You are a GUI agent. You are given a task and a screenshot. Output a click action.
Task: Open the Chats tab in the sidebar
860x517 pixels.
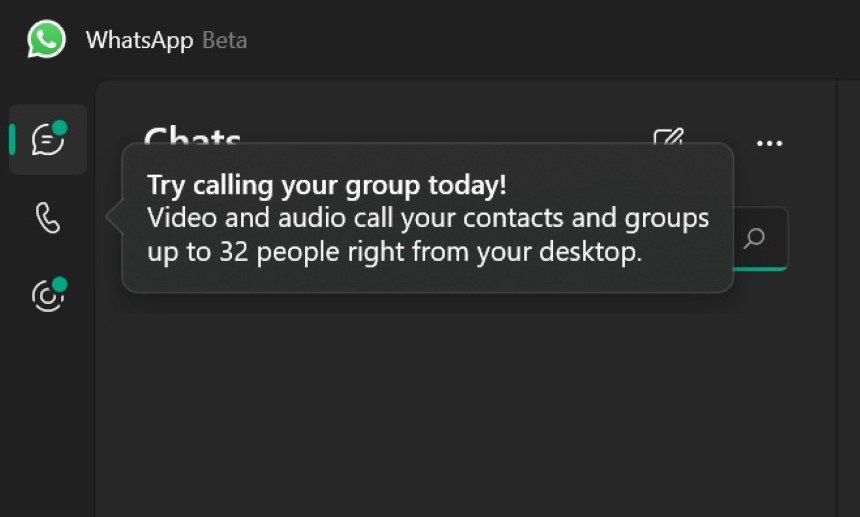click(48, 139)
